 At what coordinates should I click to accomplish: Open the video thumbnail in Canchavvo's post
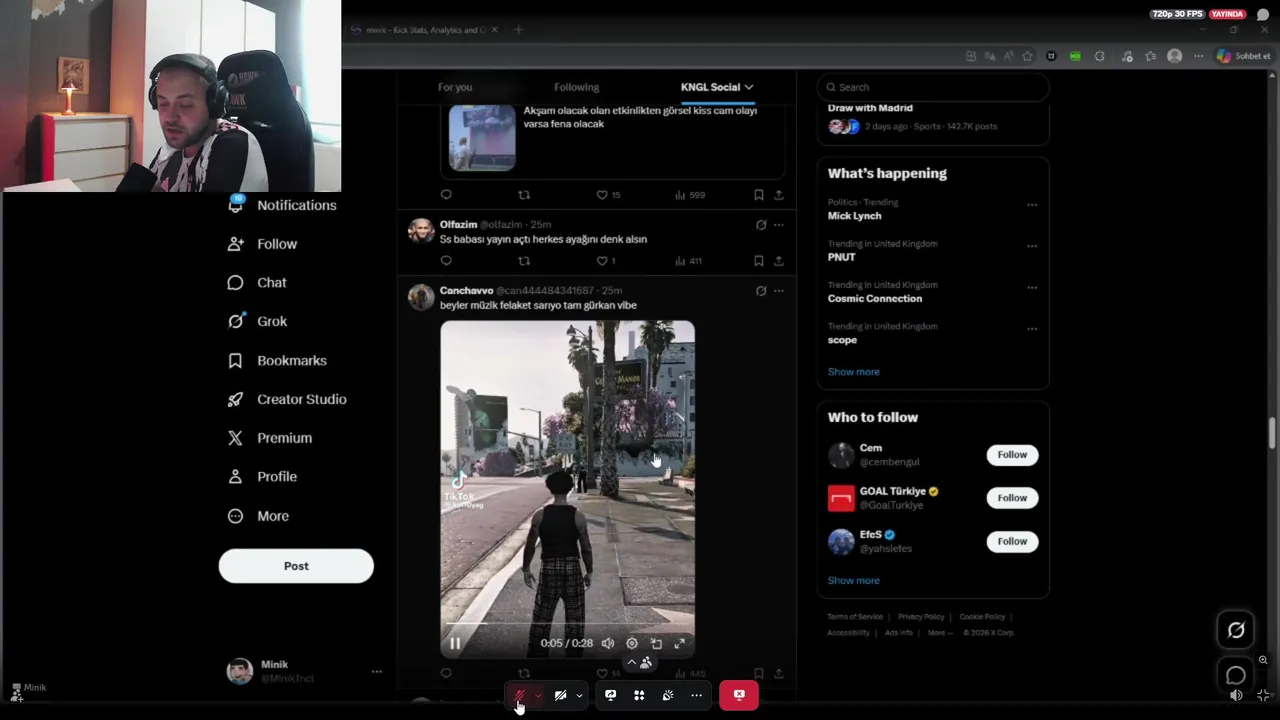567,489
